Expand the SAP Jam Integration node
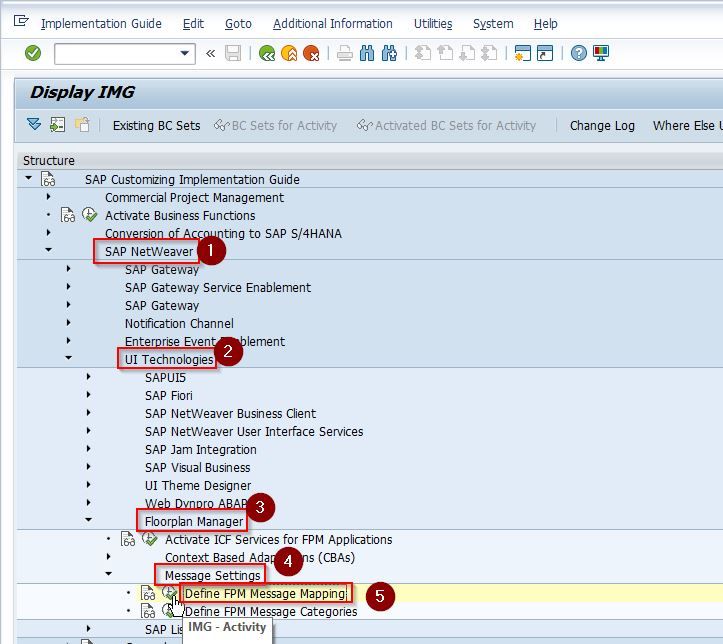 tap(89, 448)
